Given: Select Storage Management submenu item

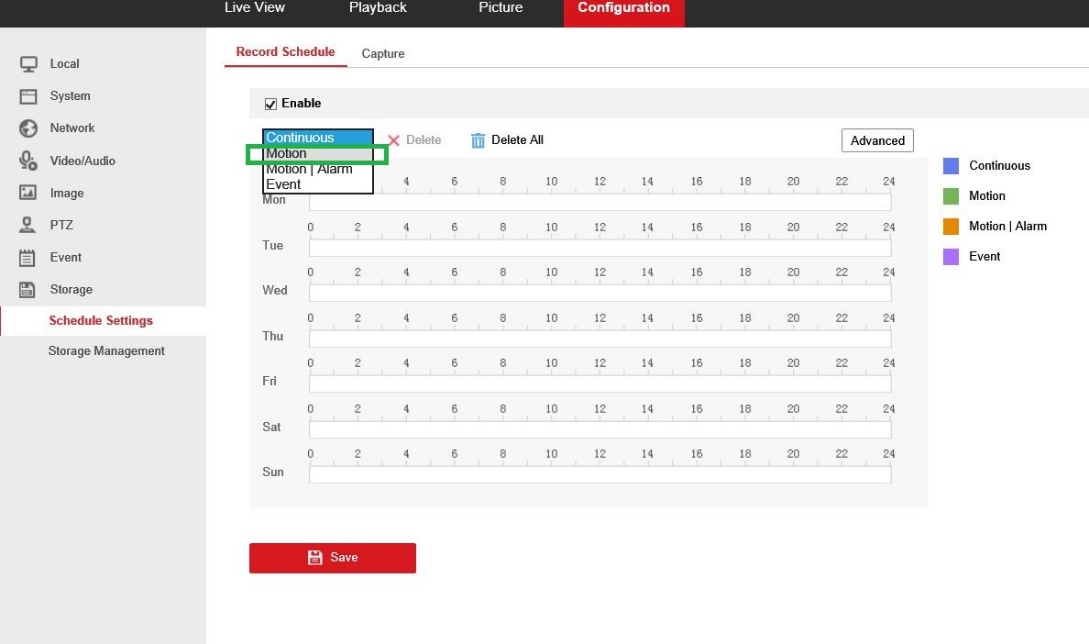Looking at the screenshot, I should coord(106,351).
